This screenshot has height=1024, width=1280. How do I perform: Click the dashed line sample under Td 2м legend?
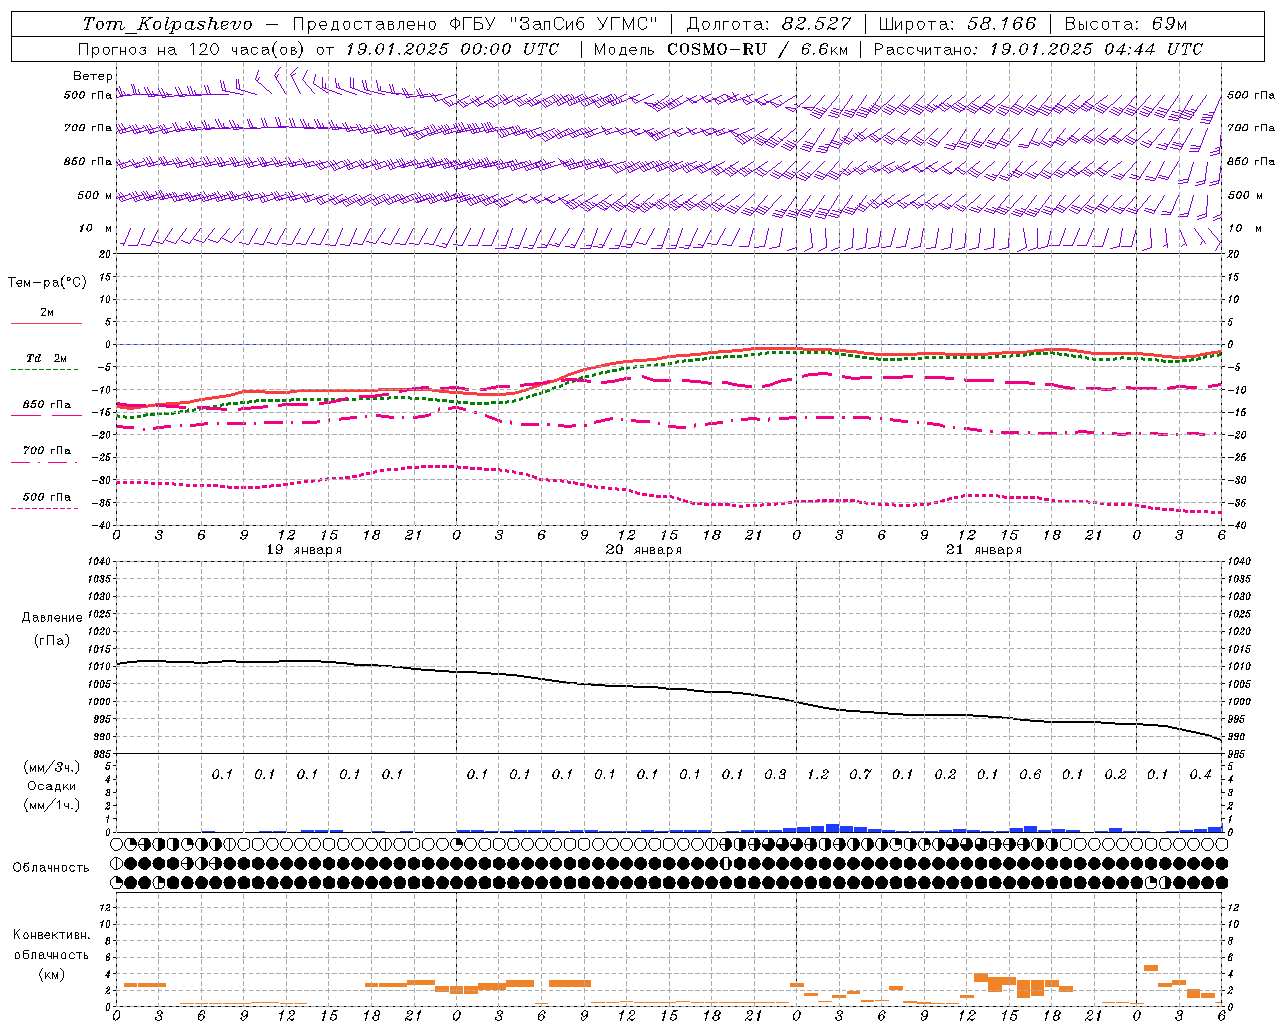click(46, 370)
